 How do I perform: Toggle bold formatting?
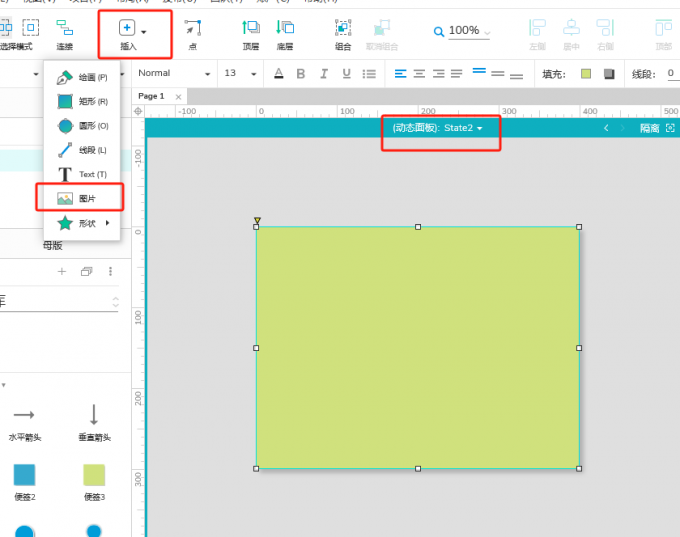301,74
